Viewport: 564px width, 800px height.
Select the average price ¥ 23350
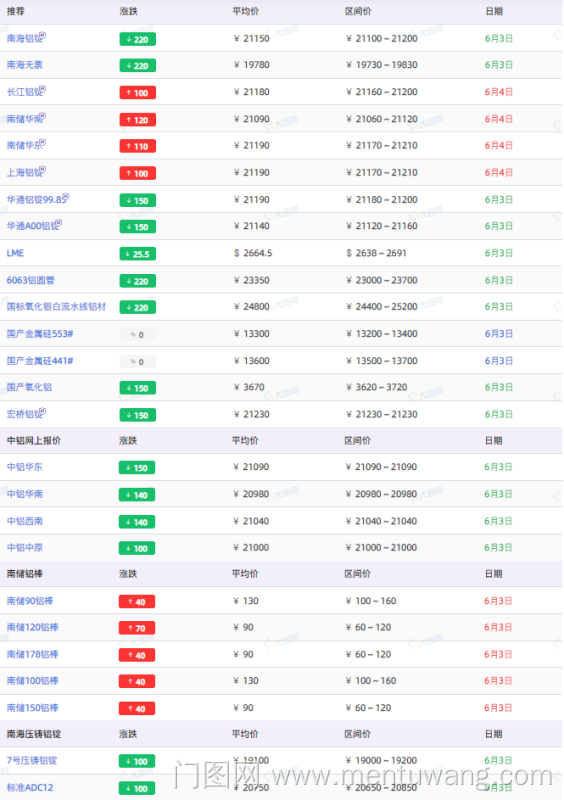pyautogui.click(x=252, y=280)
